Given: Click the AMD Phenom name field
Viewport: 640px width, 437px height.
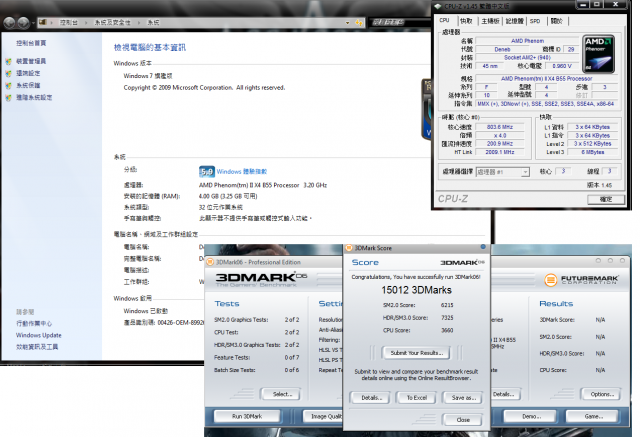Looking at the screenshot, I should (x=527, y=41).
